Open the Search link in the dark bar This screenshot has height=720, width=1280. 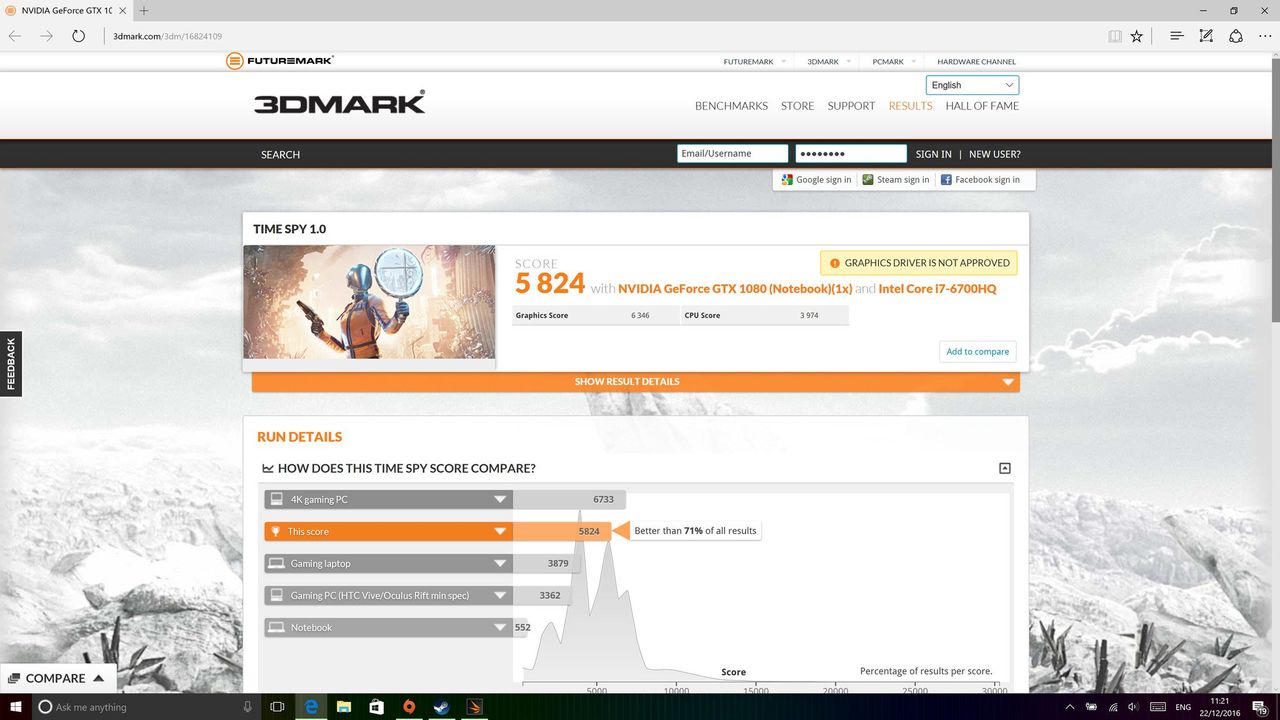[x=281, y=154]
